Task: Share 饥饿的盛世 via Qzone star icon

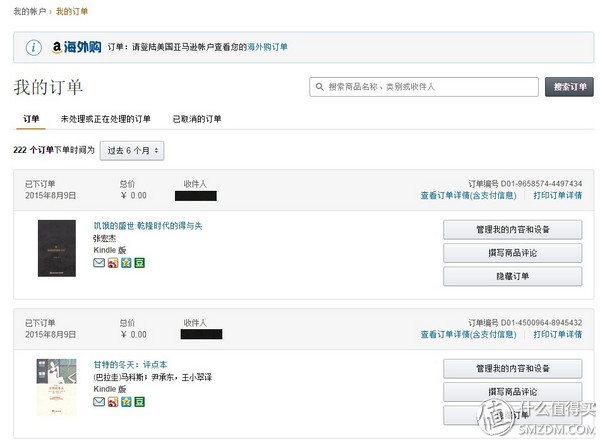Action: click(x=126, y=263)
